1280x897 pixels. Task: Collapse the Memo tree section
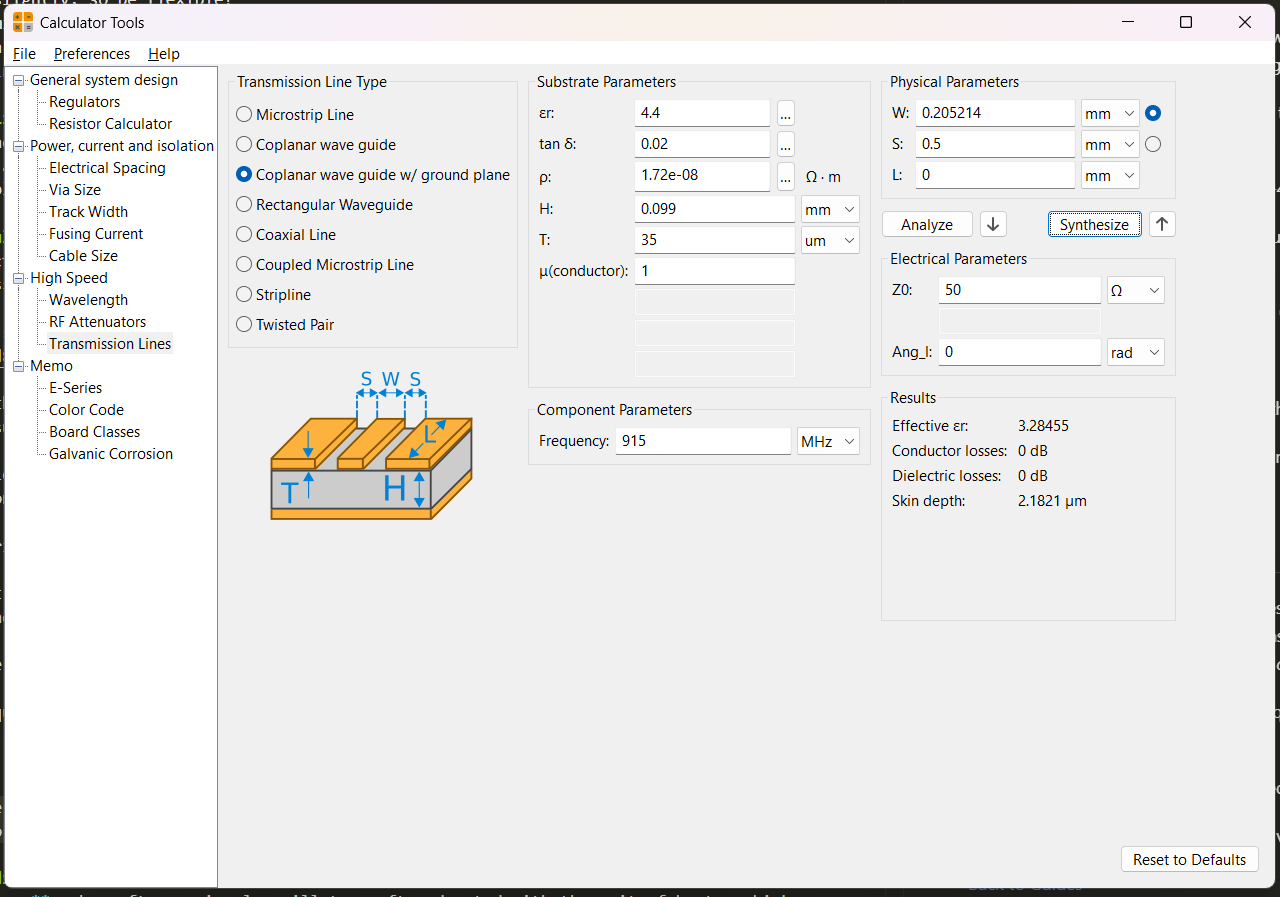pyautogui.click(x=16, y=365)
